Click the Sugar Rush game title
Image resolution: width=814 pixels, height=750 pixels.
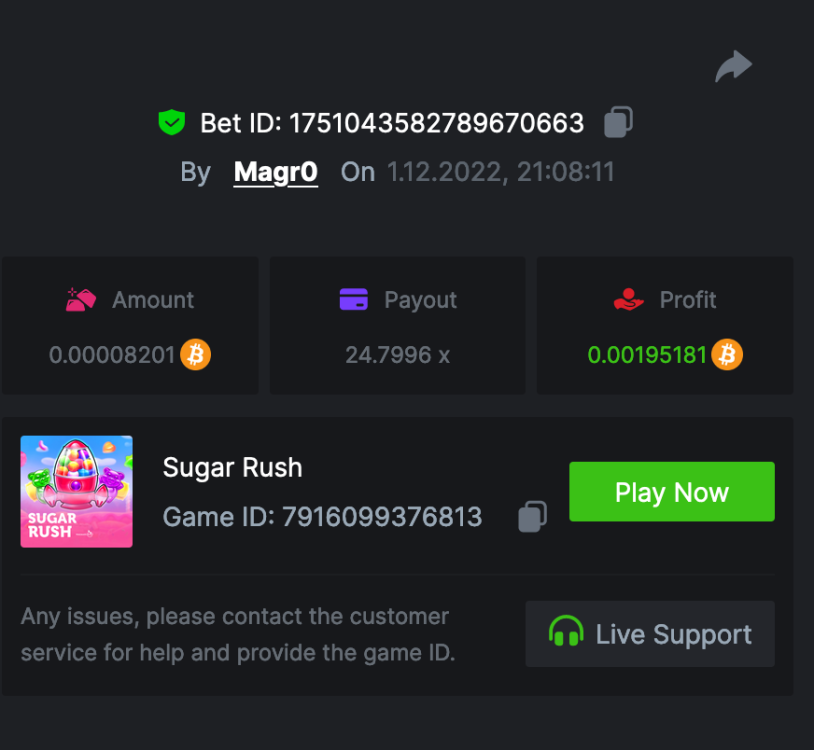[232, 467]
